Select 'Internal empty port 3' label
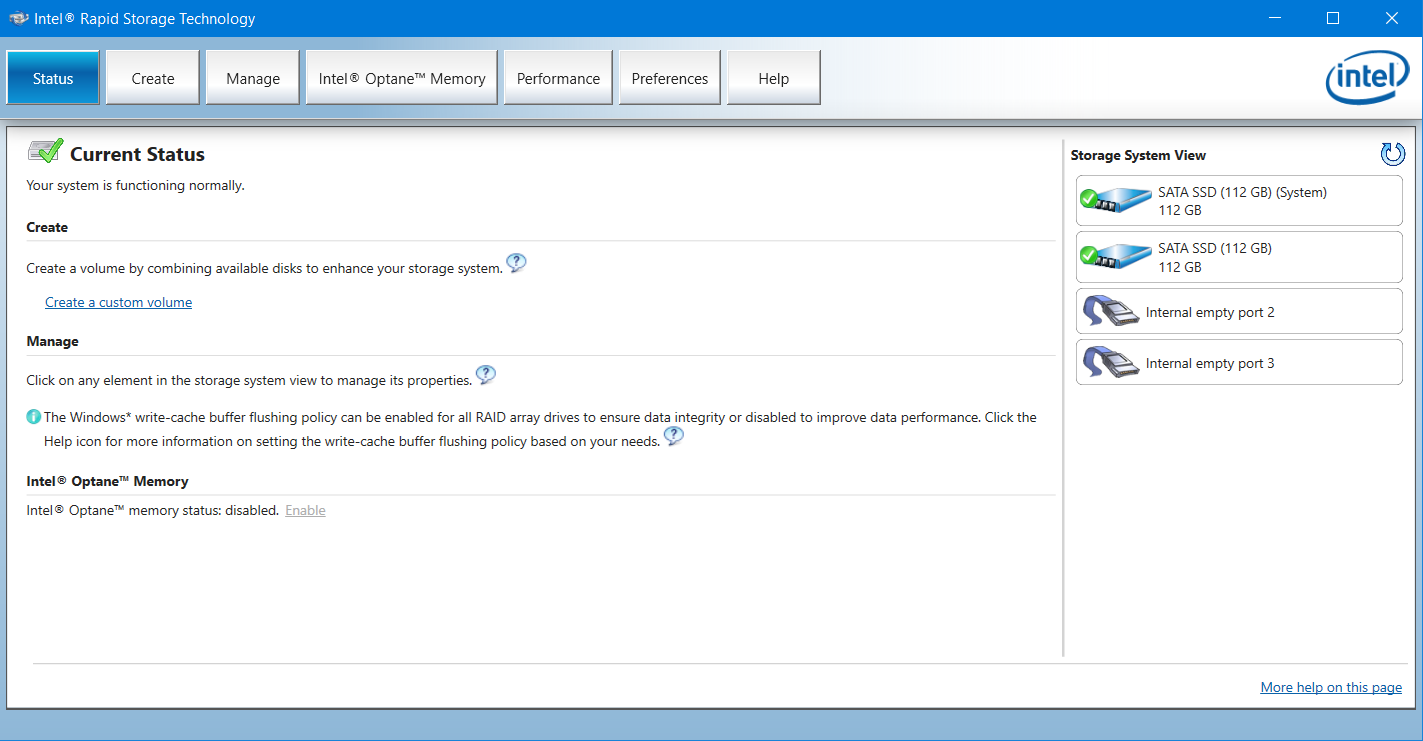This screenshot has width=1423, height=741. point(1210,363)
